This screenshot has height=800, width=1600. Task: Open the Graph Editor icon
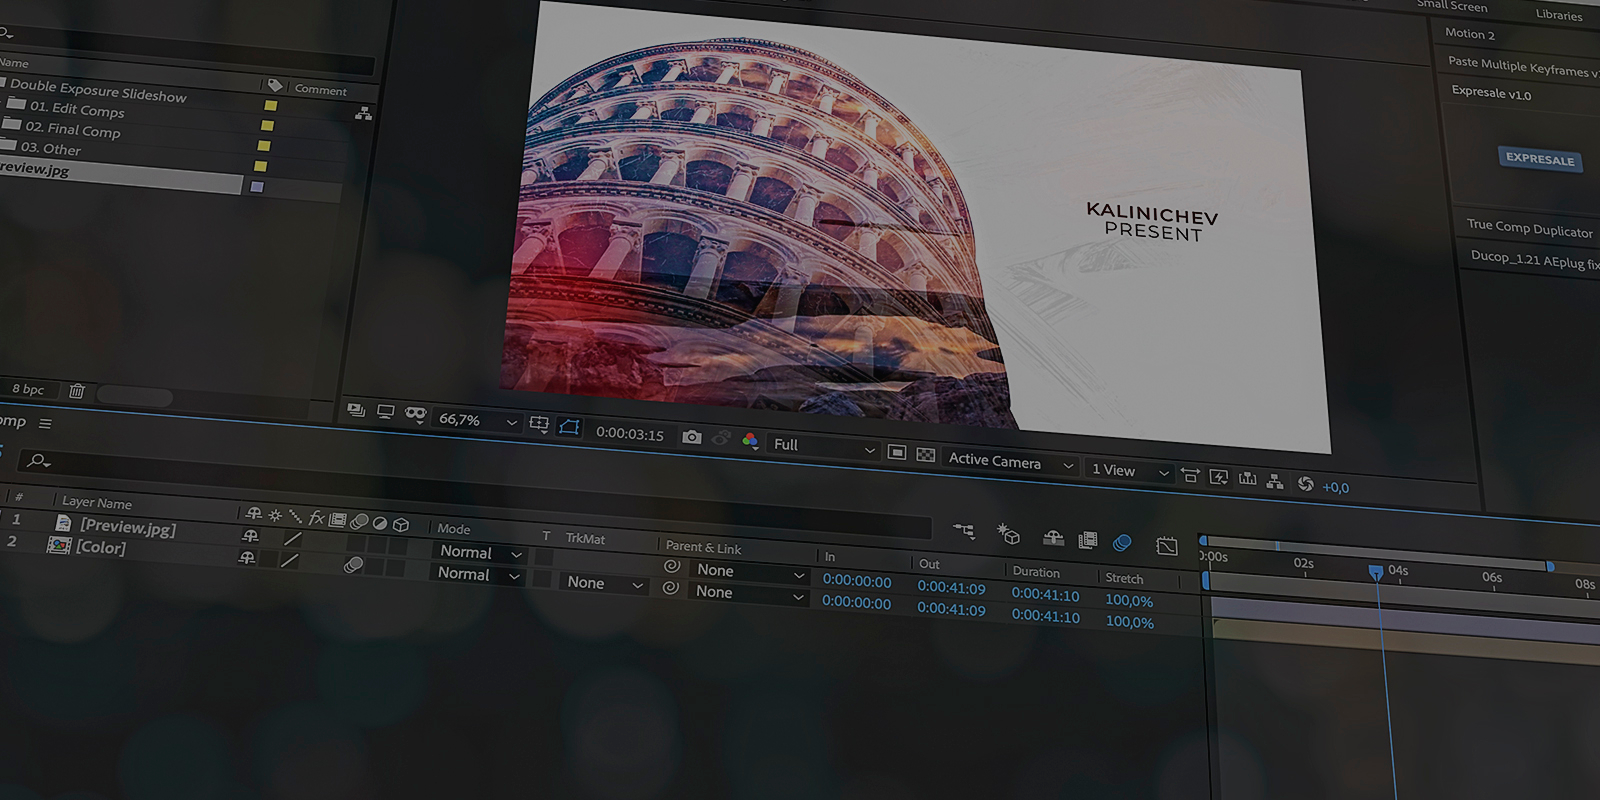tap(1167, 546)
